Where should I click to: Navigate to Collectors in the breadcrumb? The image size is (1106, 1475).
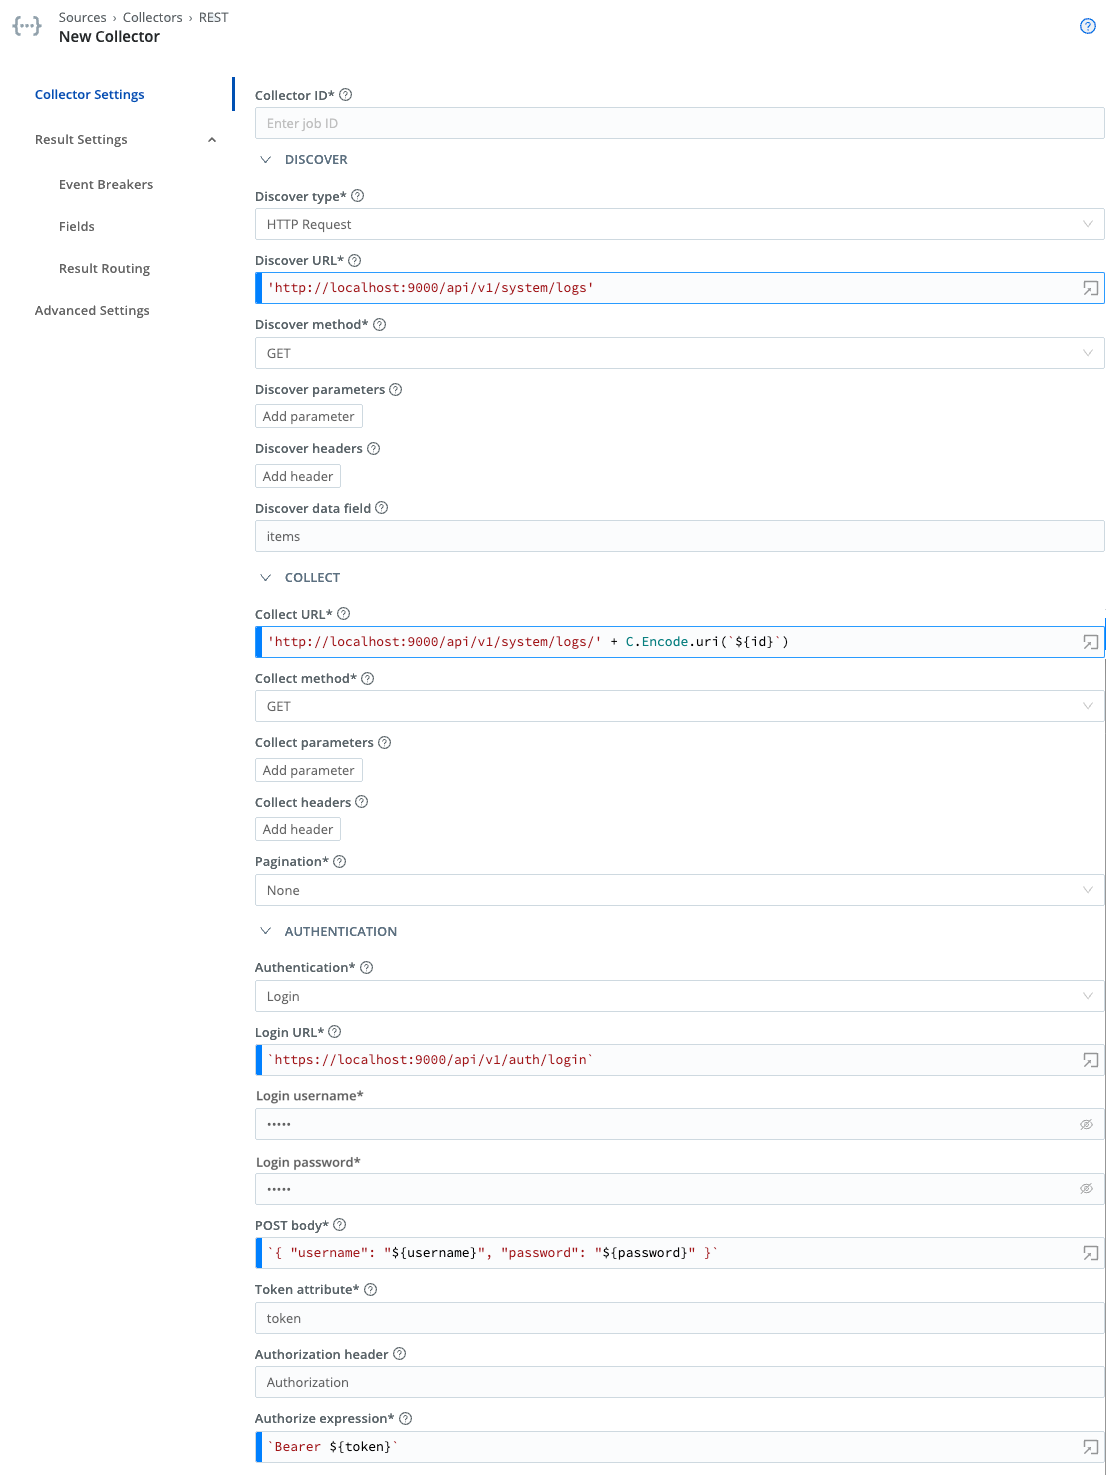tap(153, 17)
